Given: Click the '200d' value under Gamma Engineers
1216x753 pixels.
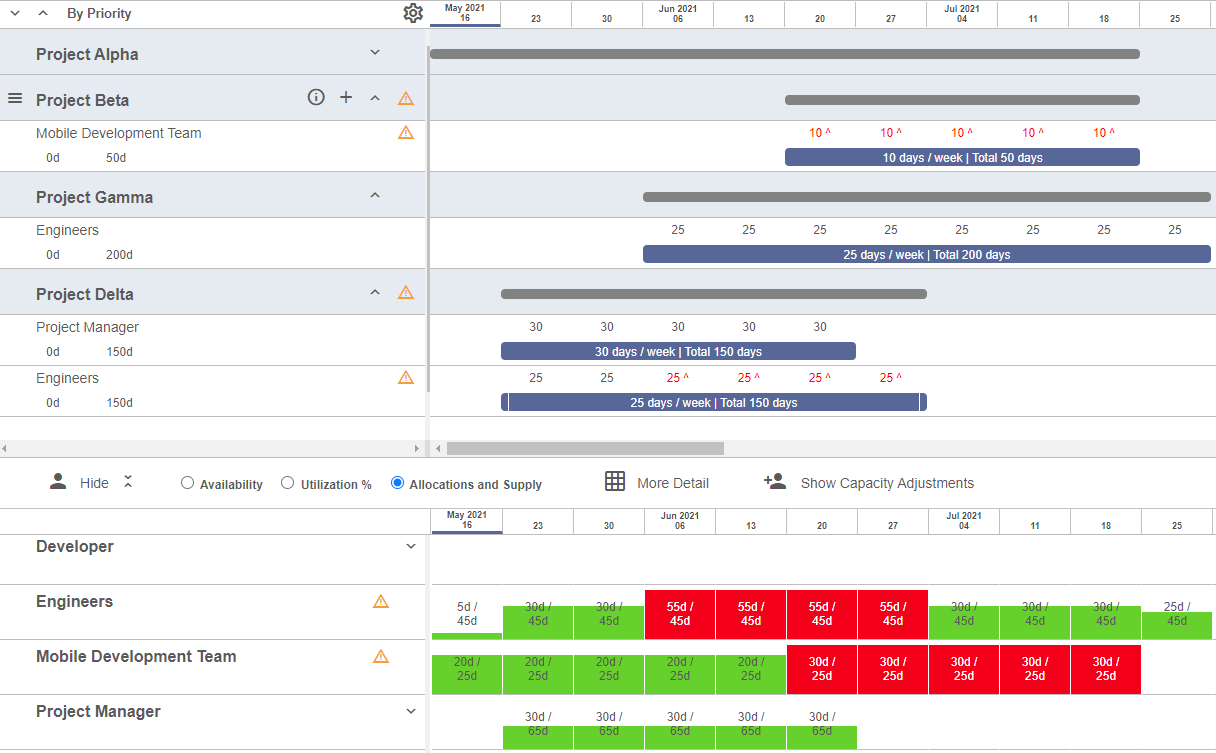Looking at the screenshot, I should (x=119, y=255).
